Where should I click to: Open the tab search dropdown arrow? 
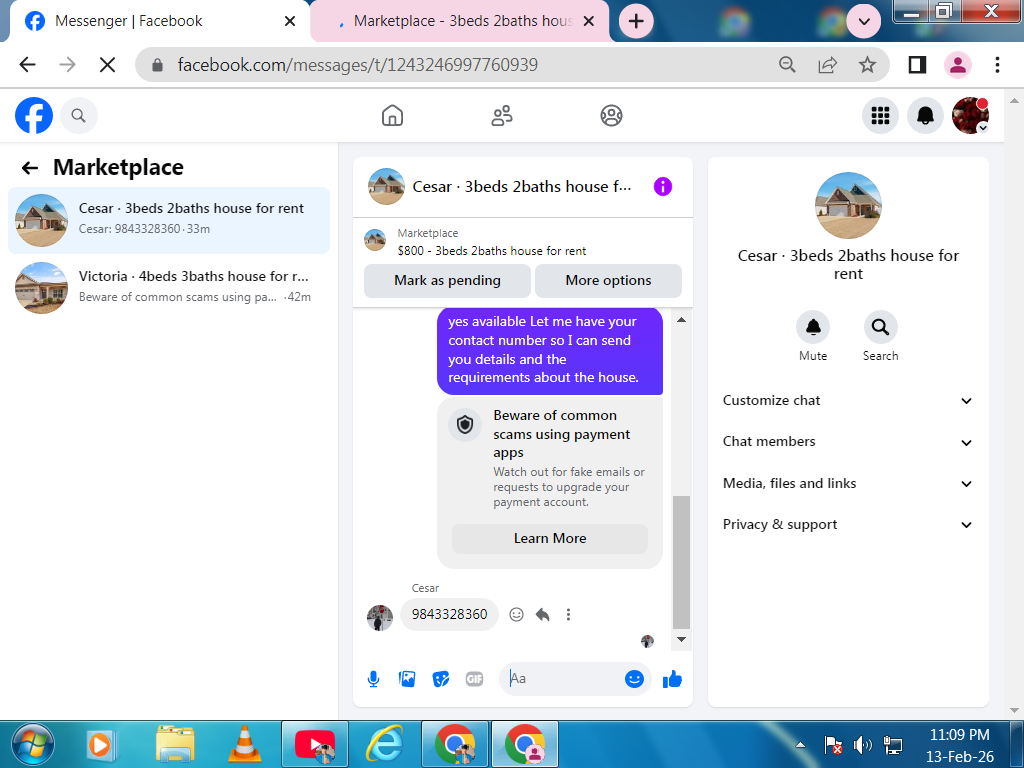[x=863, y=22]
